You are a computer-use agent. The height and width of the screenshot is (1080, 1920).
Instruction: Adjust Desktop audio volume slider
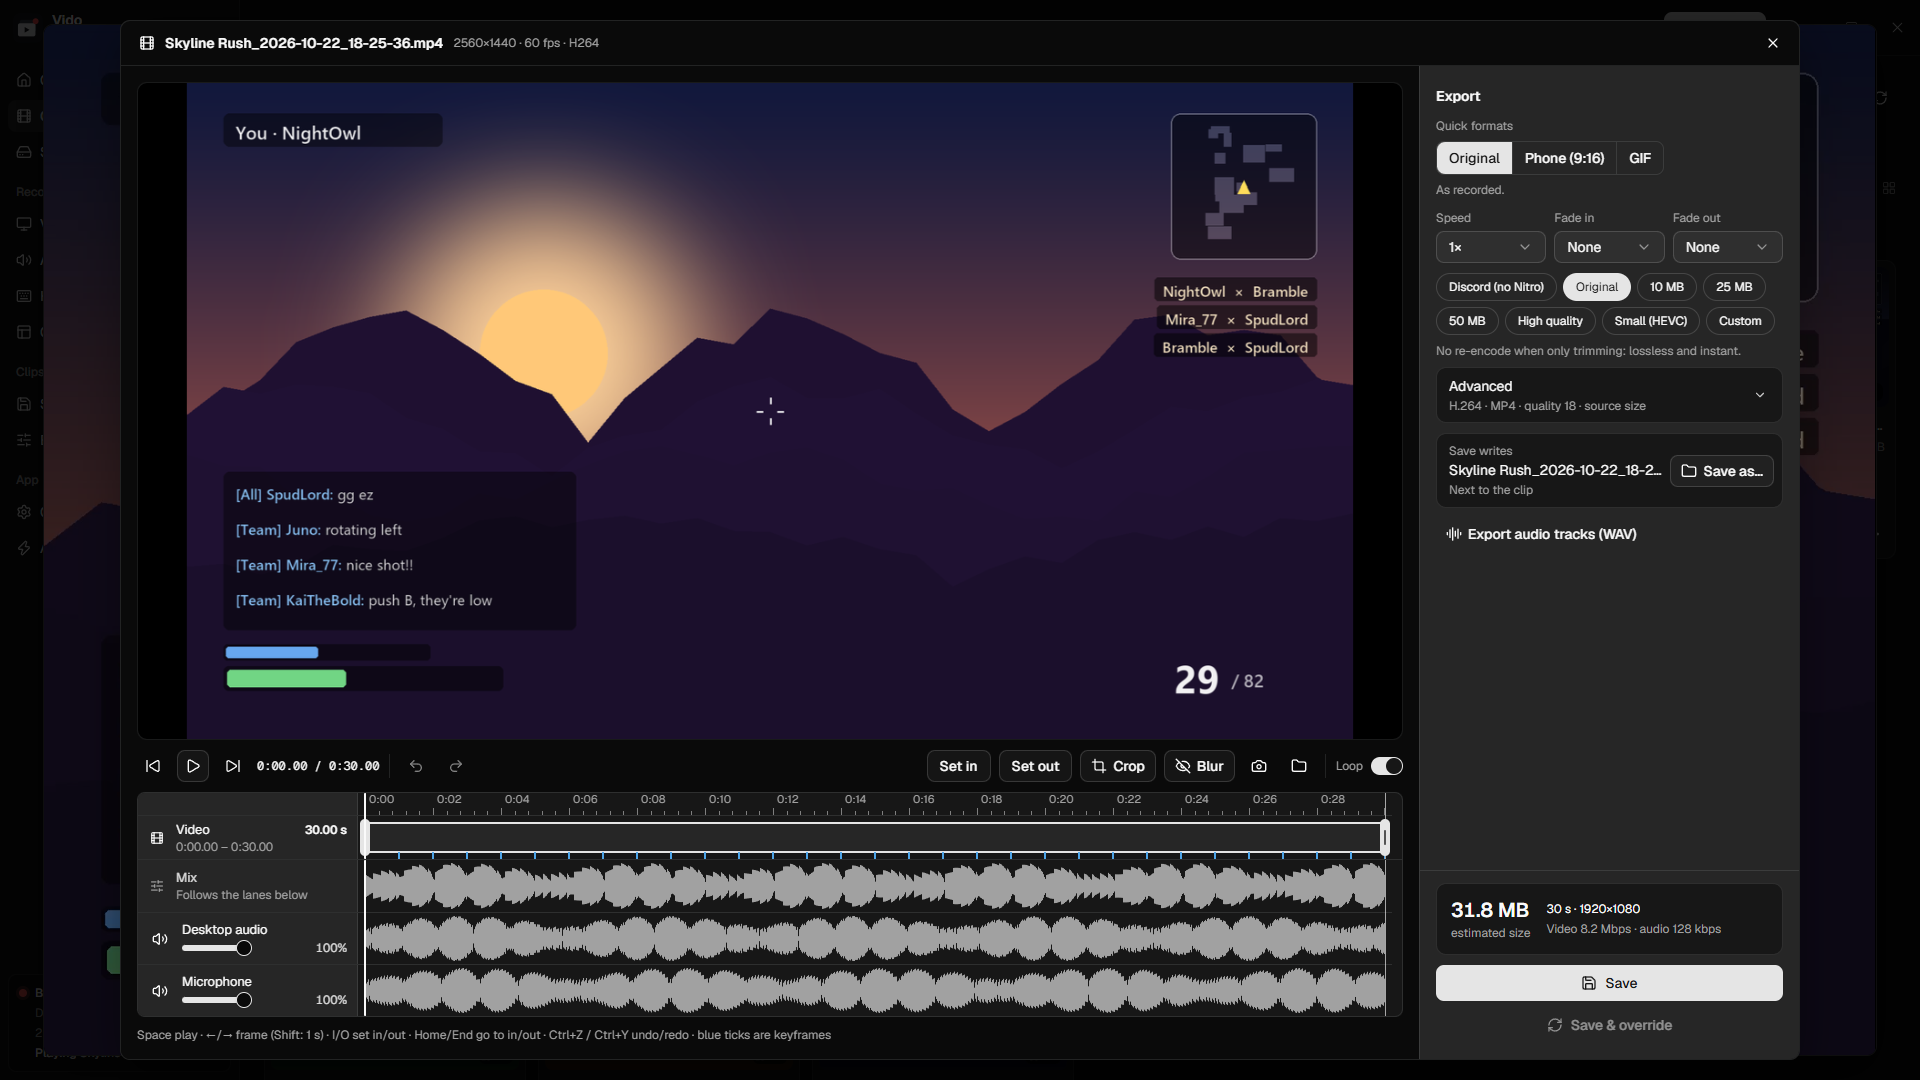216,948
